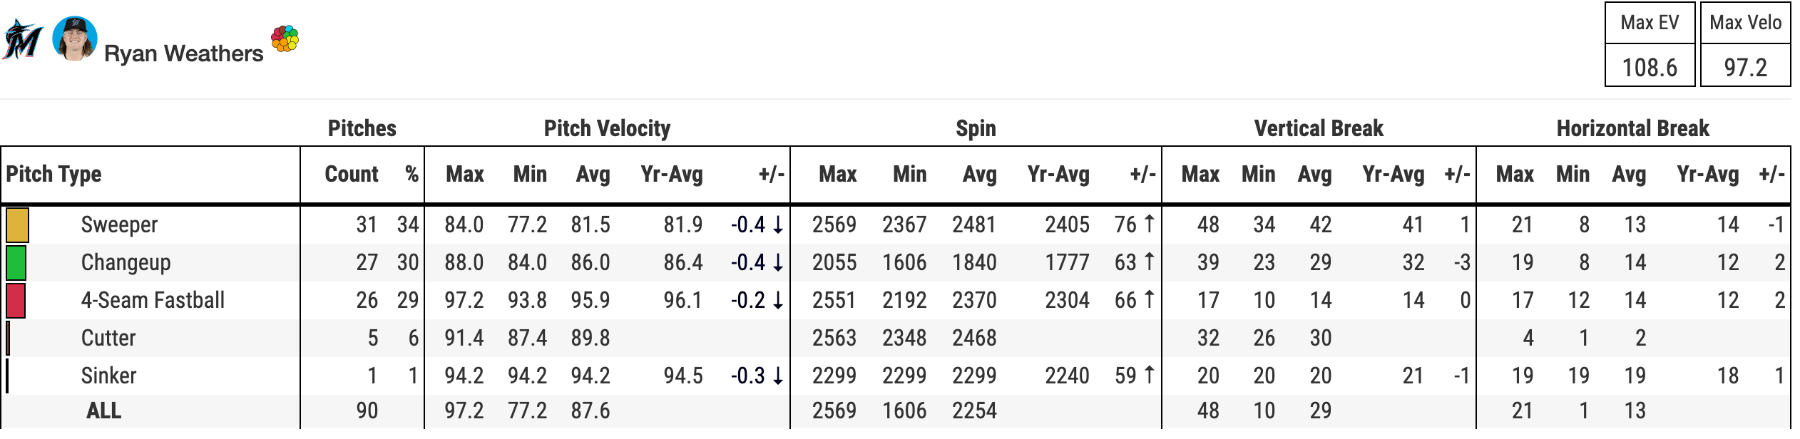The width and height of the screenshot is (1800, 439).
Task: Click the Sinker velocity down-arrow indicator
Action: click(778, 376)
